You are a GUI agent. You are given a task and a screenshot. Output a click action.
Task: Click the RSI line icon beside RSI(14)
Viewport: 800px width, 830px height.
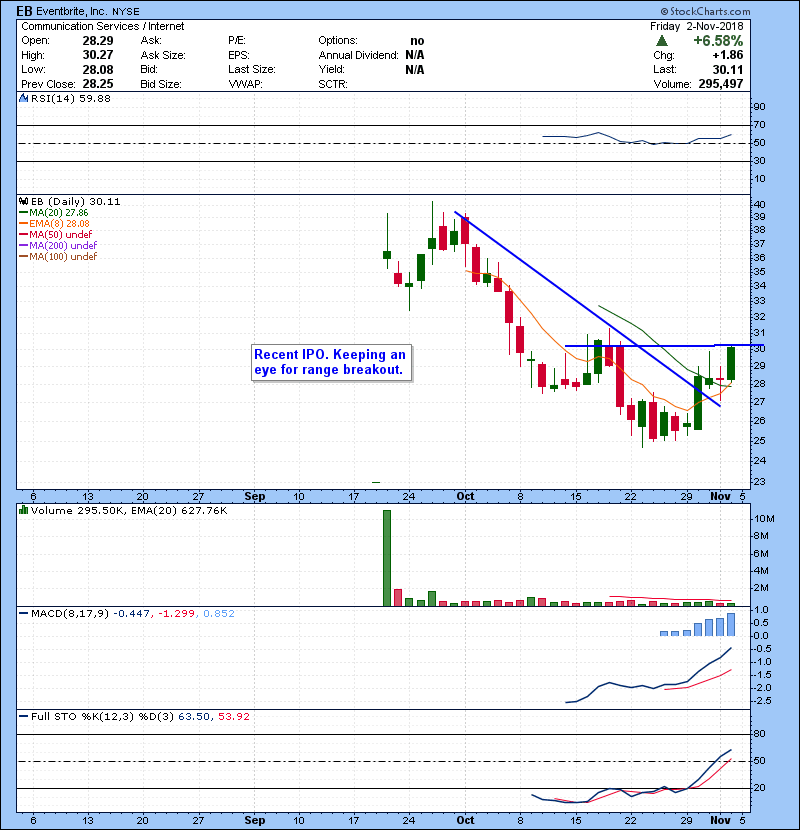pyautogui.click(x=23, y=98)
